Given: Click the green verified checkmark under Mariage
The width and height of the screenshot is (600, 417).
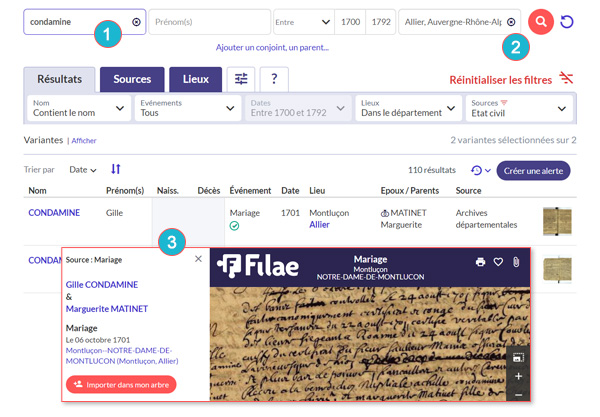Looking at the screenshot, I should point(234,226).
